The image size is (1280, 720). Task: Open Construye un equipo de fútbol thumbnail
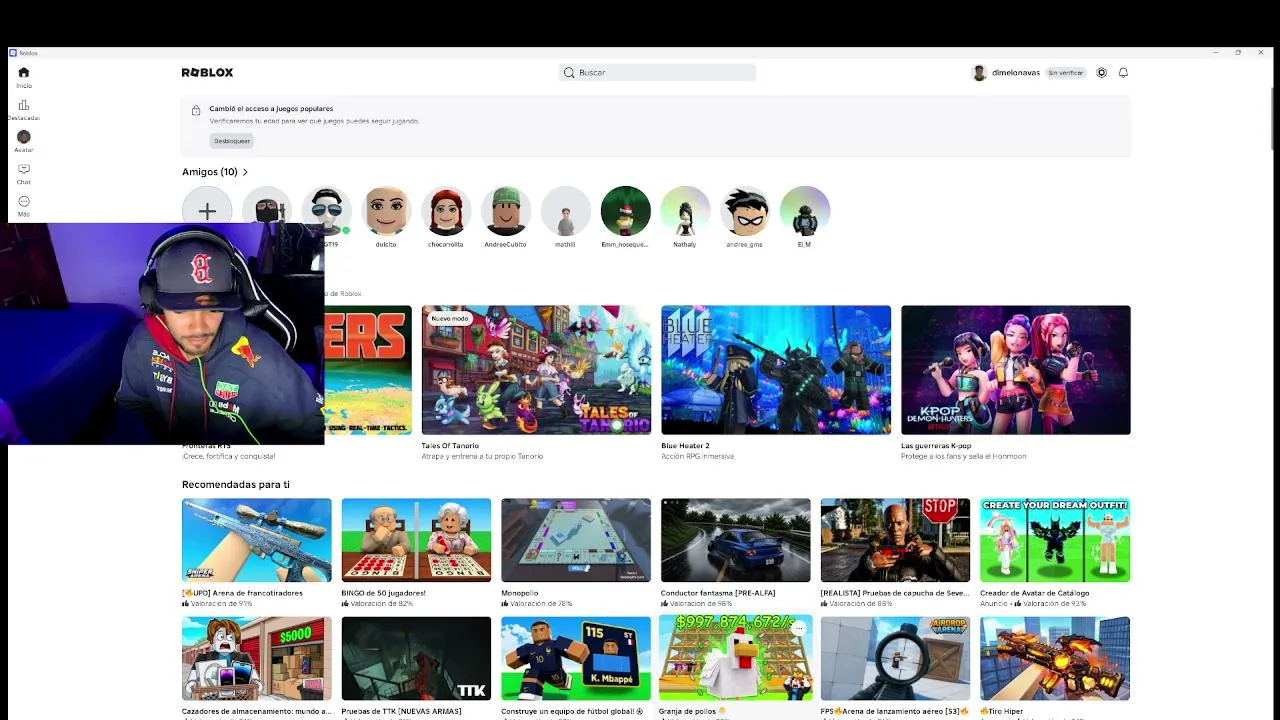tap(576, 659)
